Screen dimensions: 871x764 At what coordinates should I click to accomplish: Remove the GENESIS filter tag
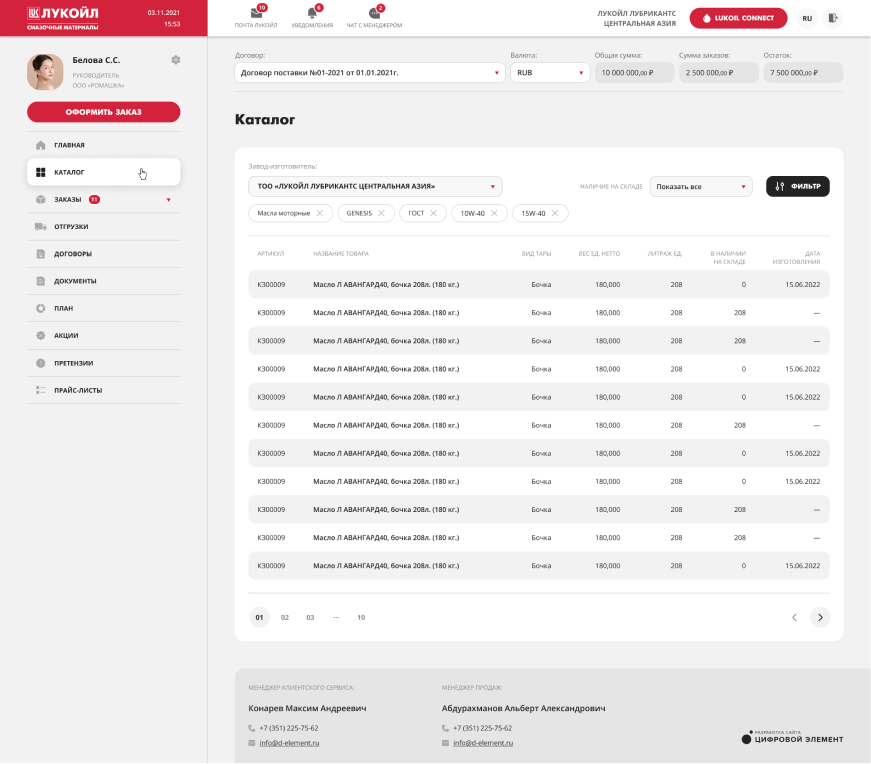click(381, 213)
